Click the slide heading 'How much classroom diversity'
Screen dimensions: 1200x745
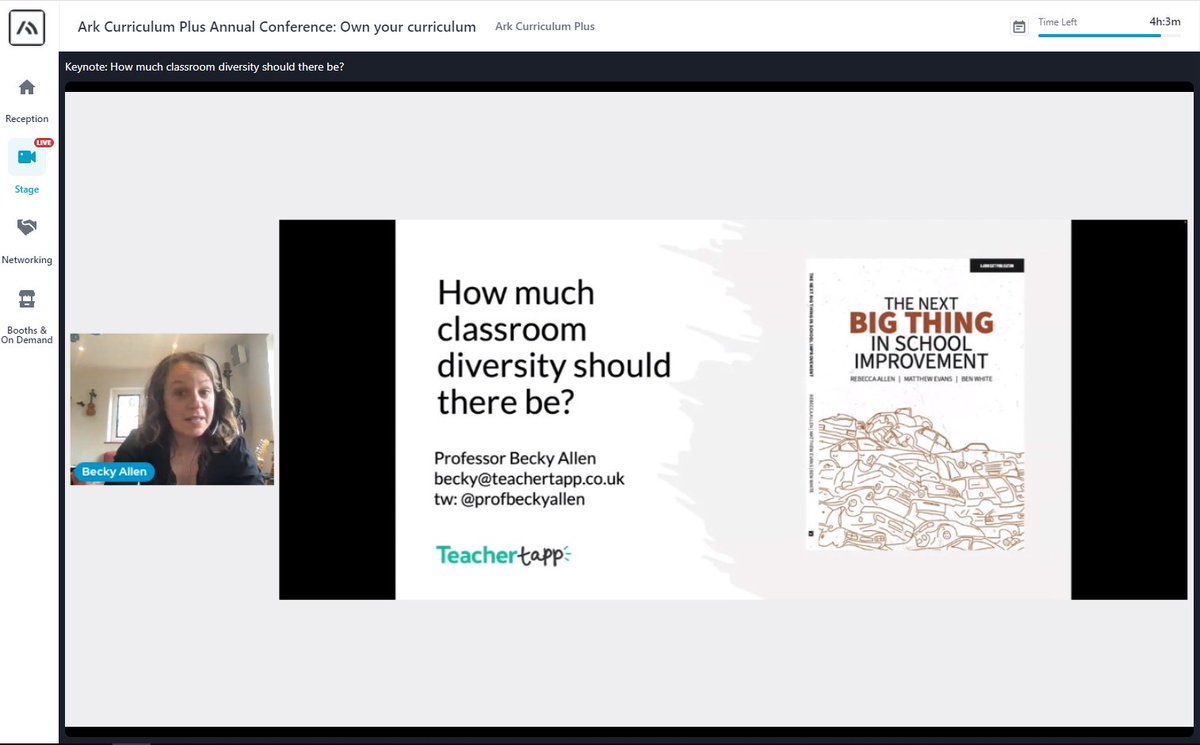554,347
